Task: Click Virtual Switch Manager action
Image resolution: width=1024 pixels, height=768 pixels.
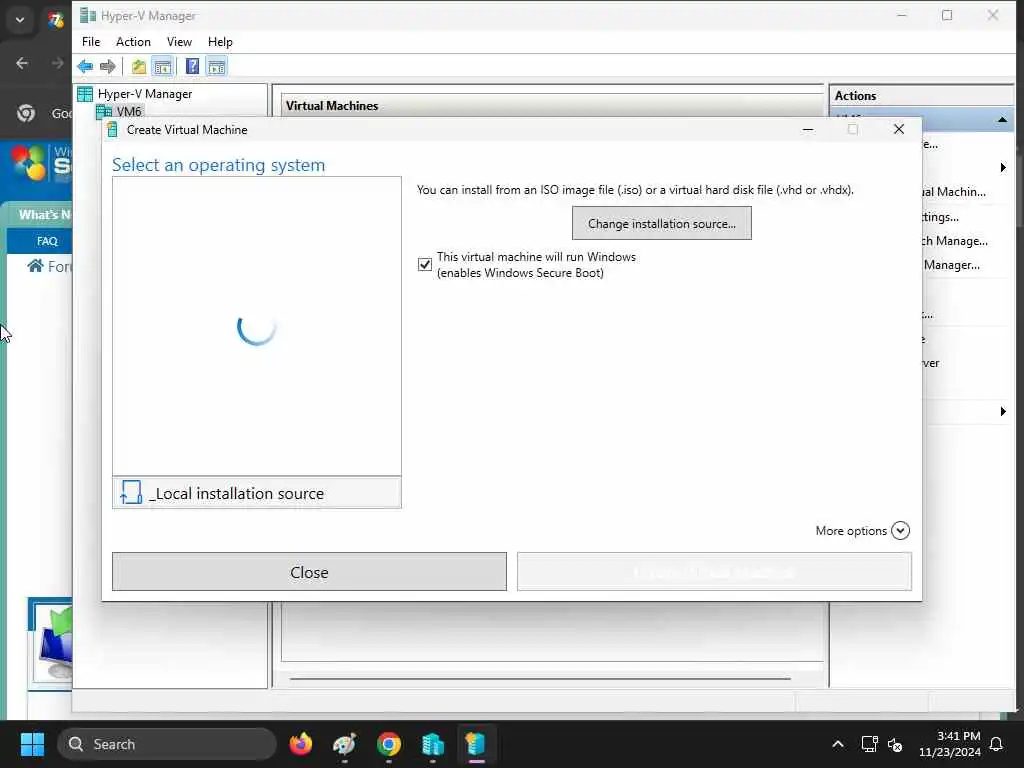Action: [x=955, y=241]
